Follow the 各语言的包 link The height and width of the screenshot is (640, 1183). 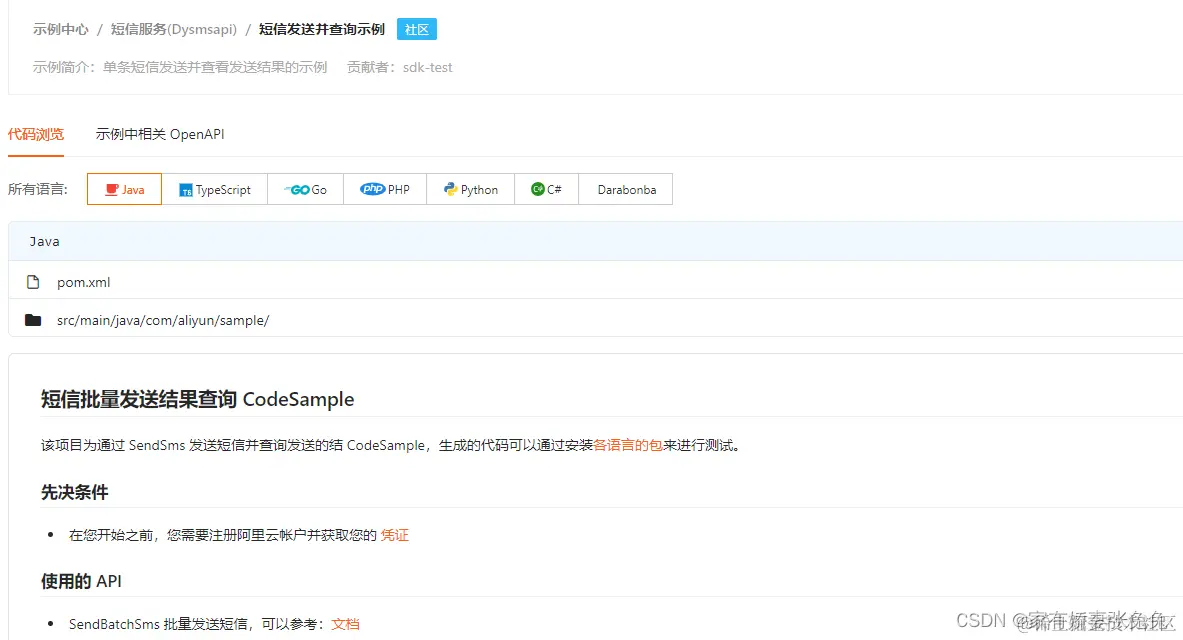point(628,445)
